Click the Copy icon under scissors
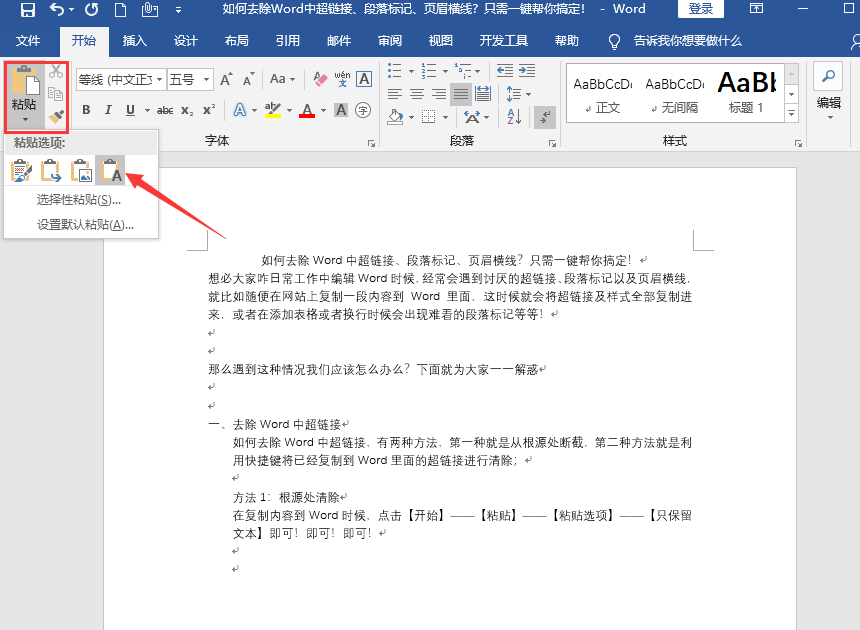Screen dimensions: 860x630 [x=55, y=94]
